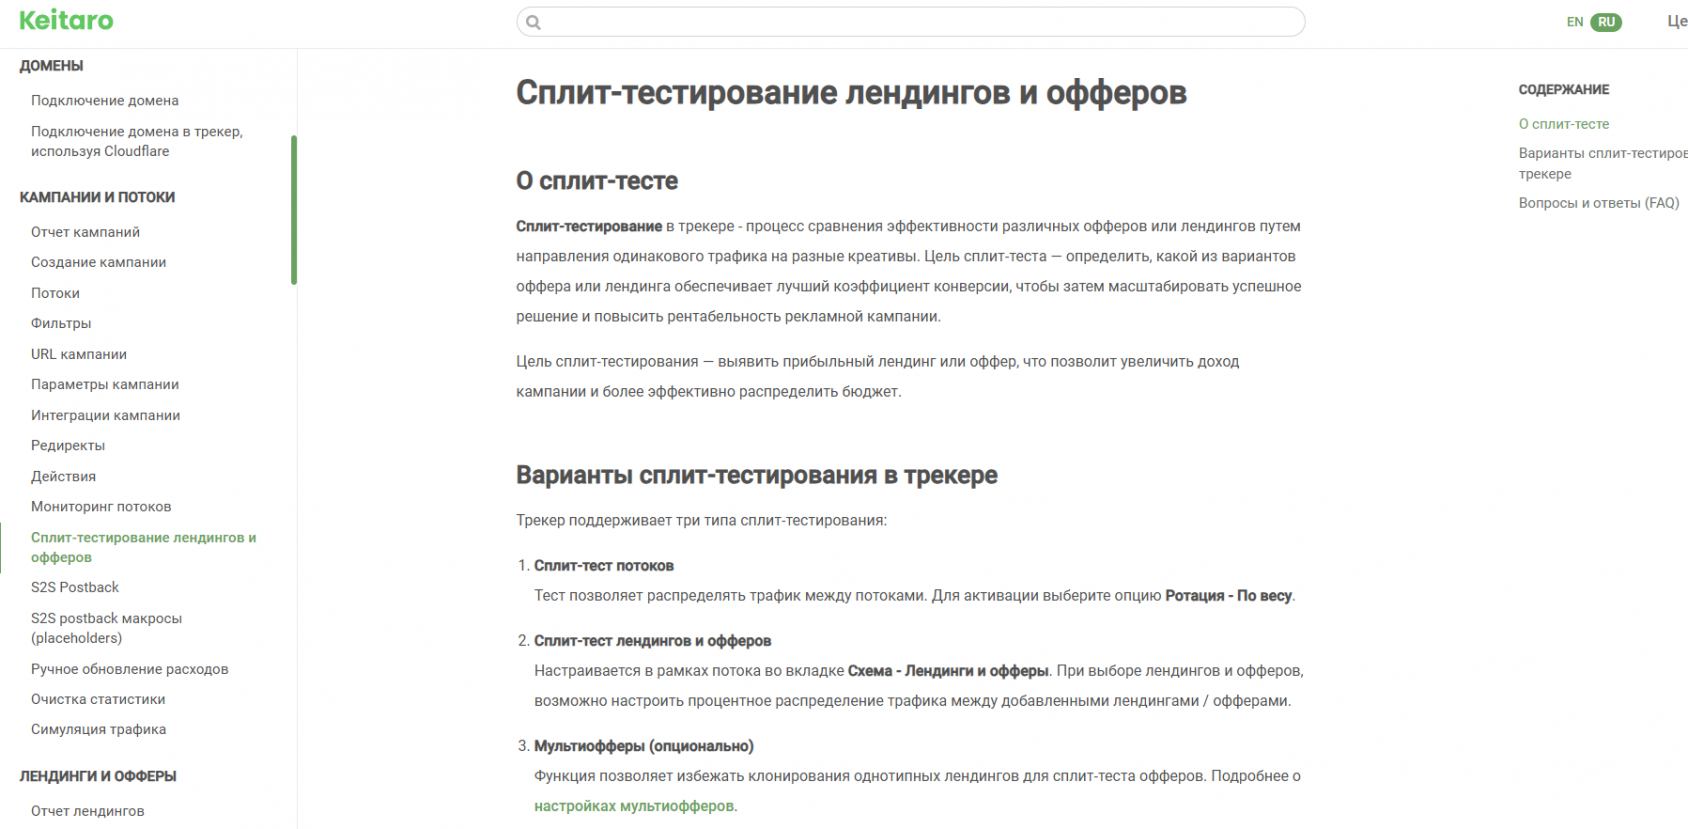The image size is (1688, 829).
Task: Follow the настройках мультиофферов link
Action: pos(634,806)
